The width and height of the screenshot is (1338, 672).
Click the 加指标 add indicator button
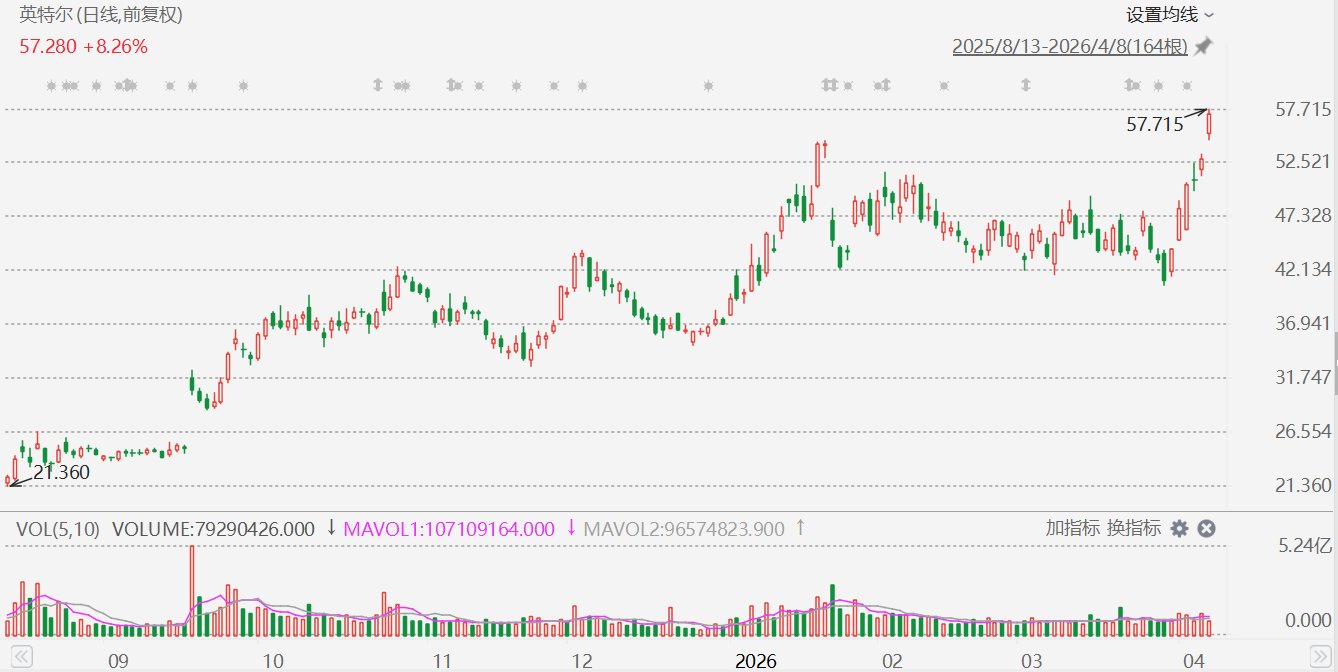click(x=1073, y=528)
